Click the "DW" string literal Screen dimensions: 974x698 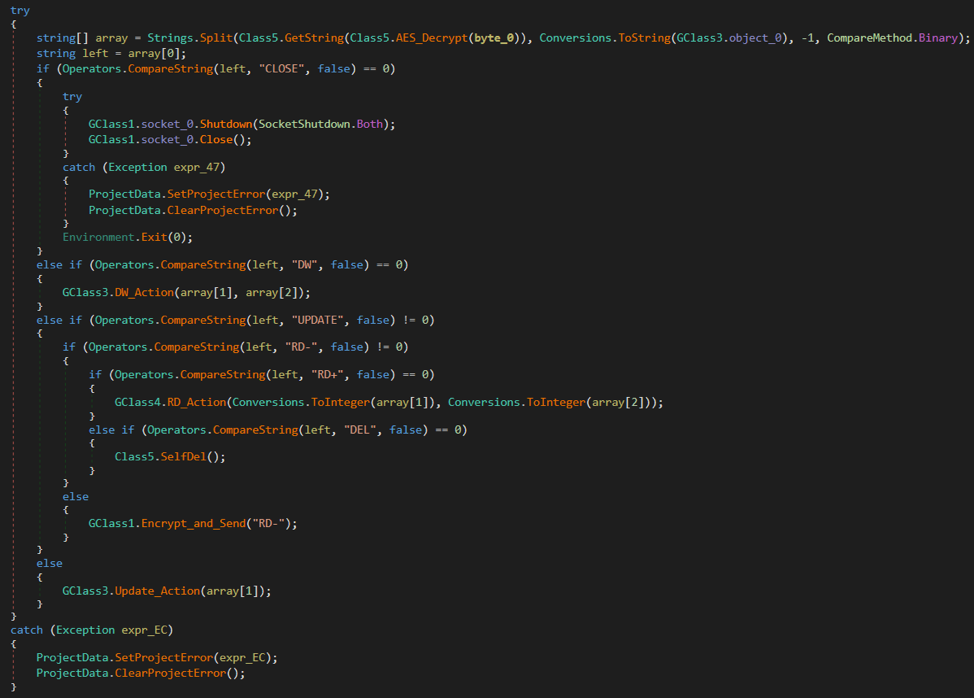pos(304,265)
